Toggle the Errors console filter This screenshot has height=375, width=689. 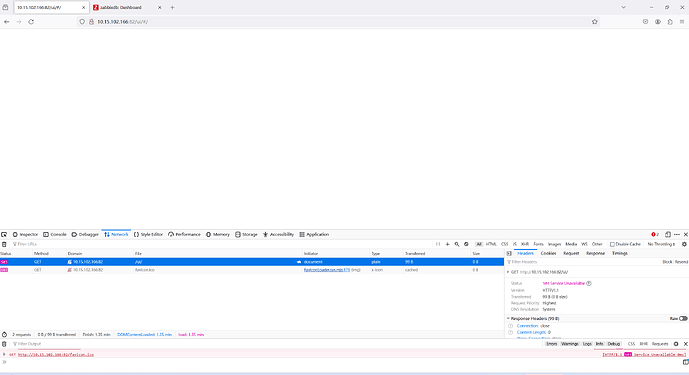pos(551,344)
